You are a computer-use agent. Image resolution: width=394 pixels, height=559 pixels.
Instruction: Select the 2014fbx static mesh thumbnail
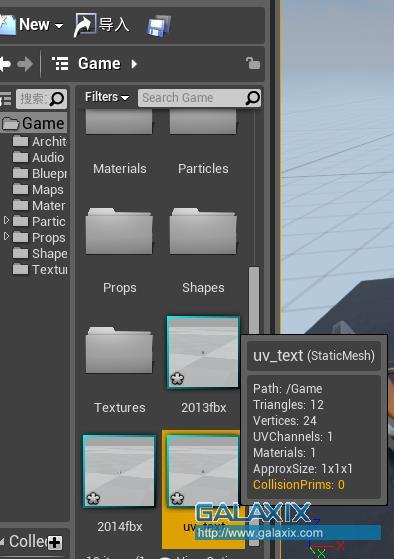[x=119, y=471]
